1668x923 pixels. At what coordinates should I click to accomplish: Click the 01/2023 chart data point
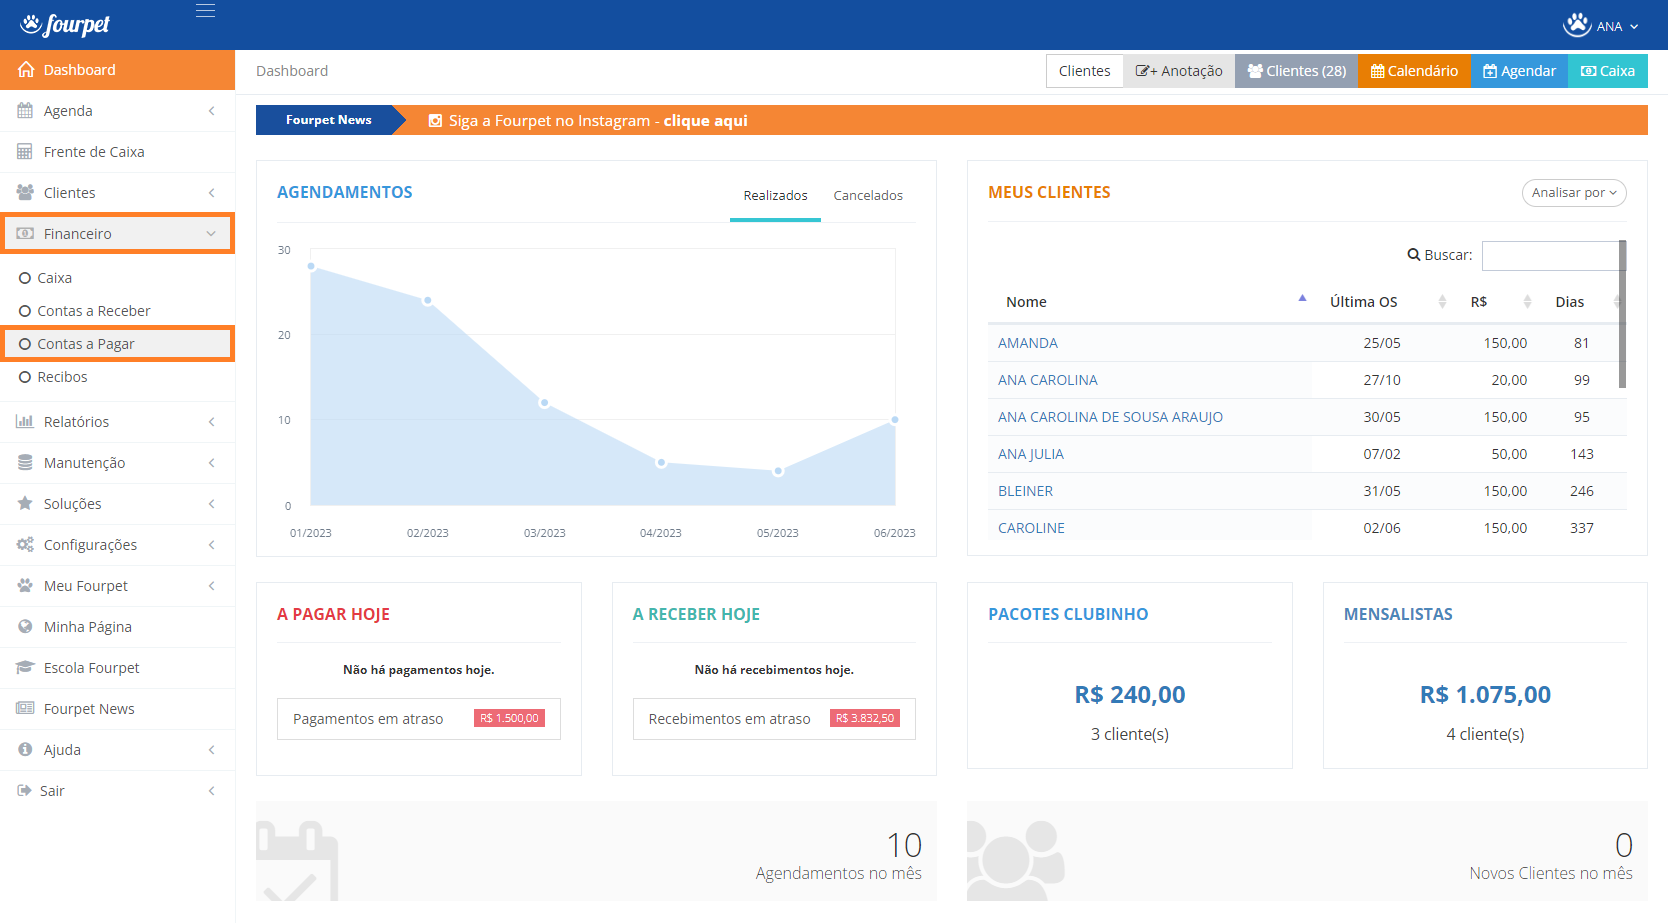tap(311, 266)
